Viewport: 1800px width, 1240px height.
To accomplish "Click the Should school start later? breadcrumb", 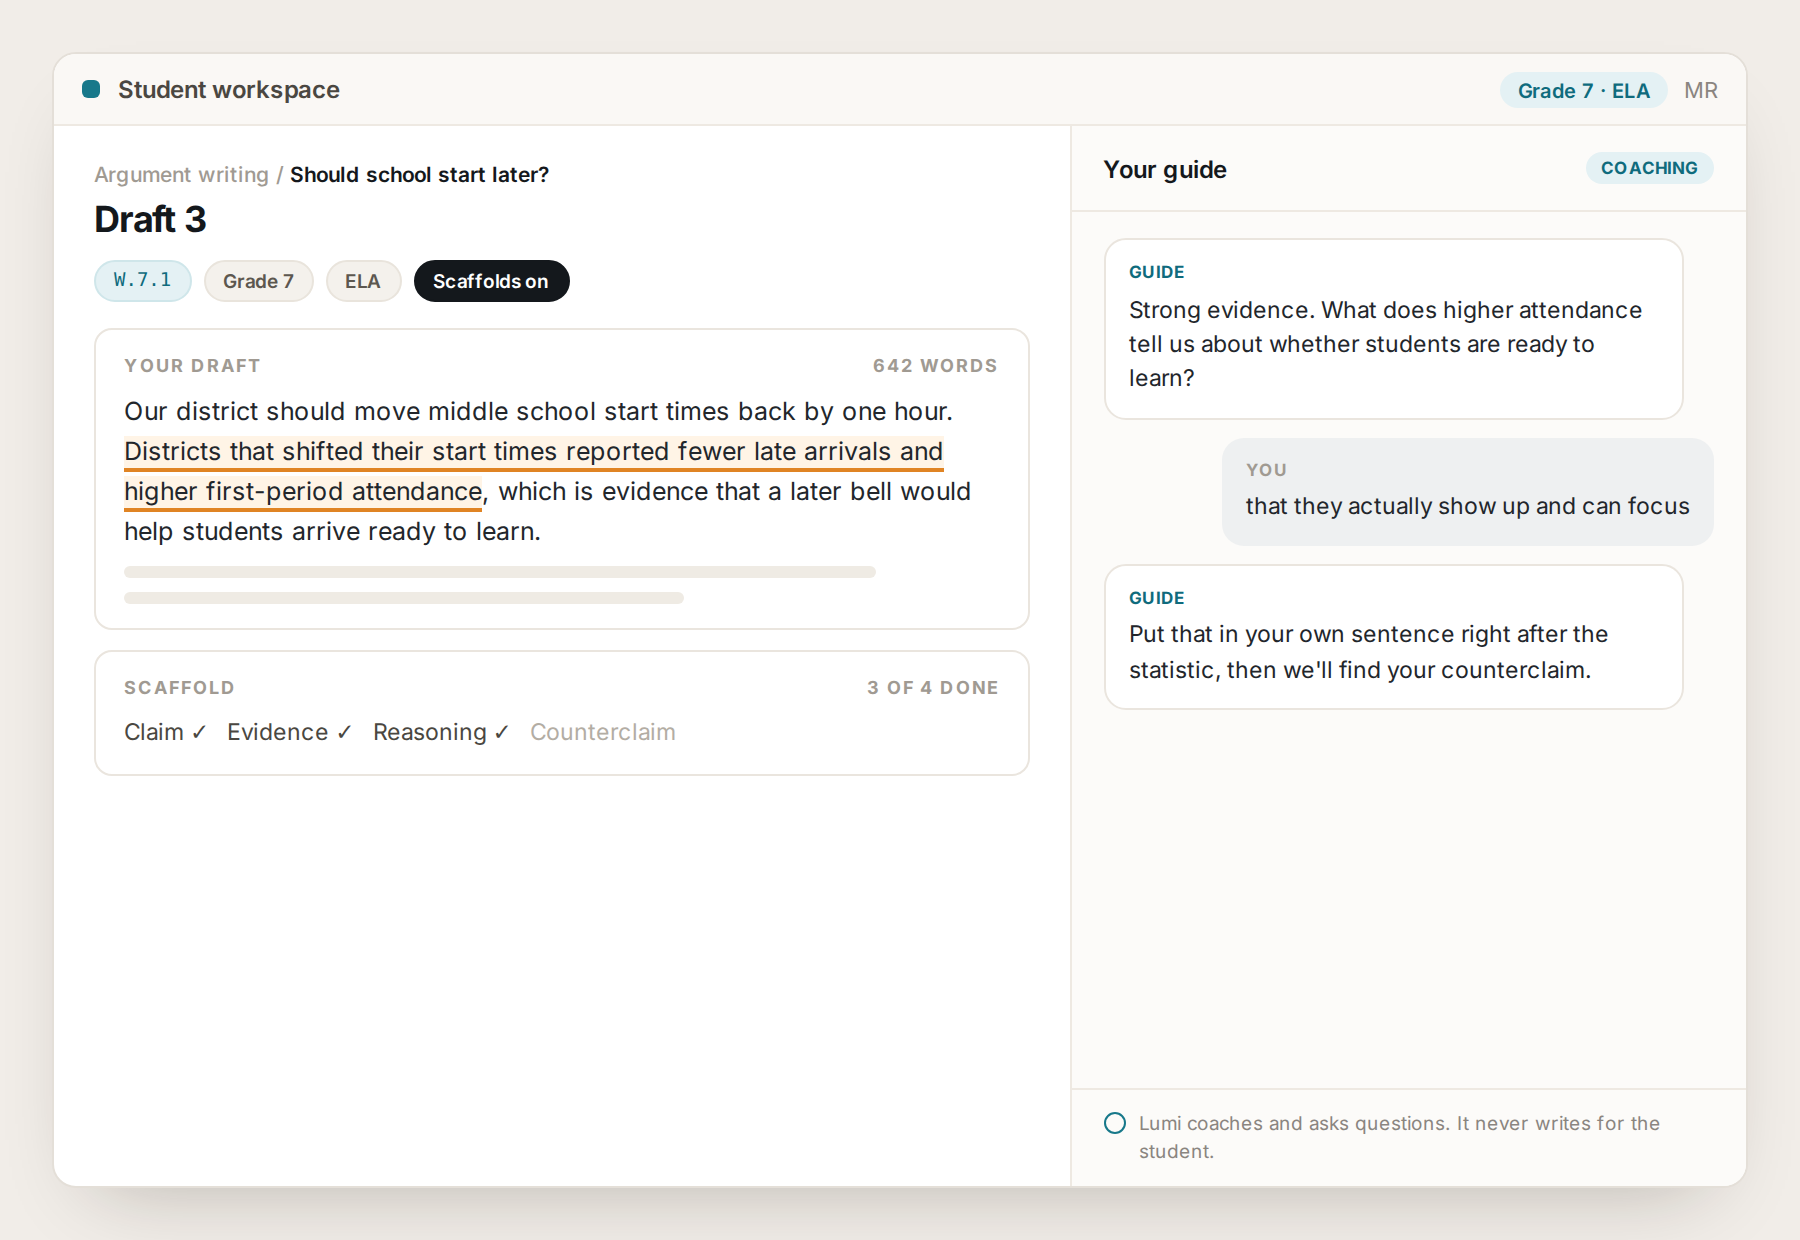I will (x=419, y=174).
